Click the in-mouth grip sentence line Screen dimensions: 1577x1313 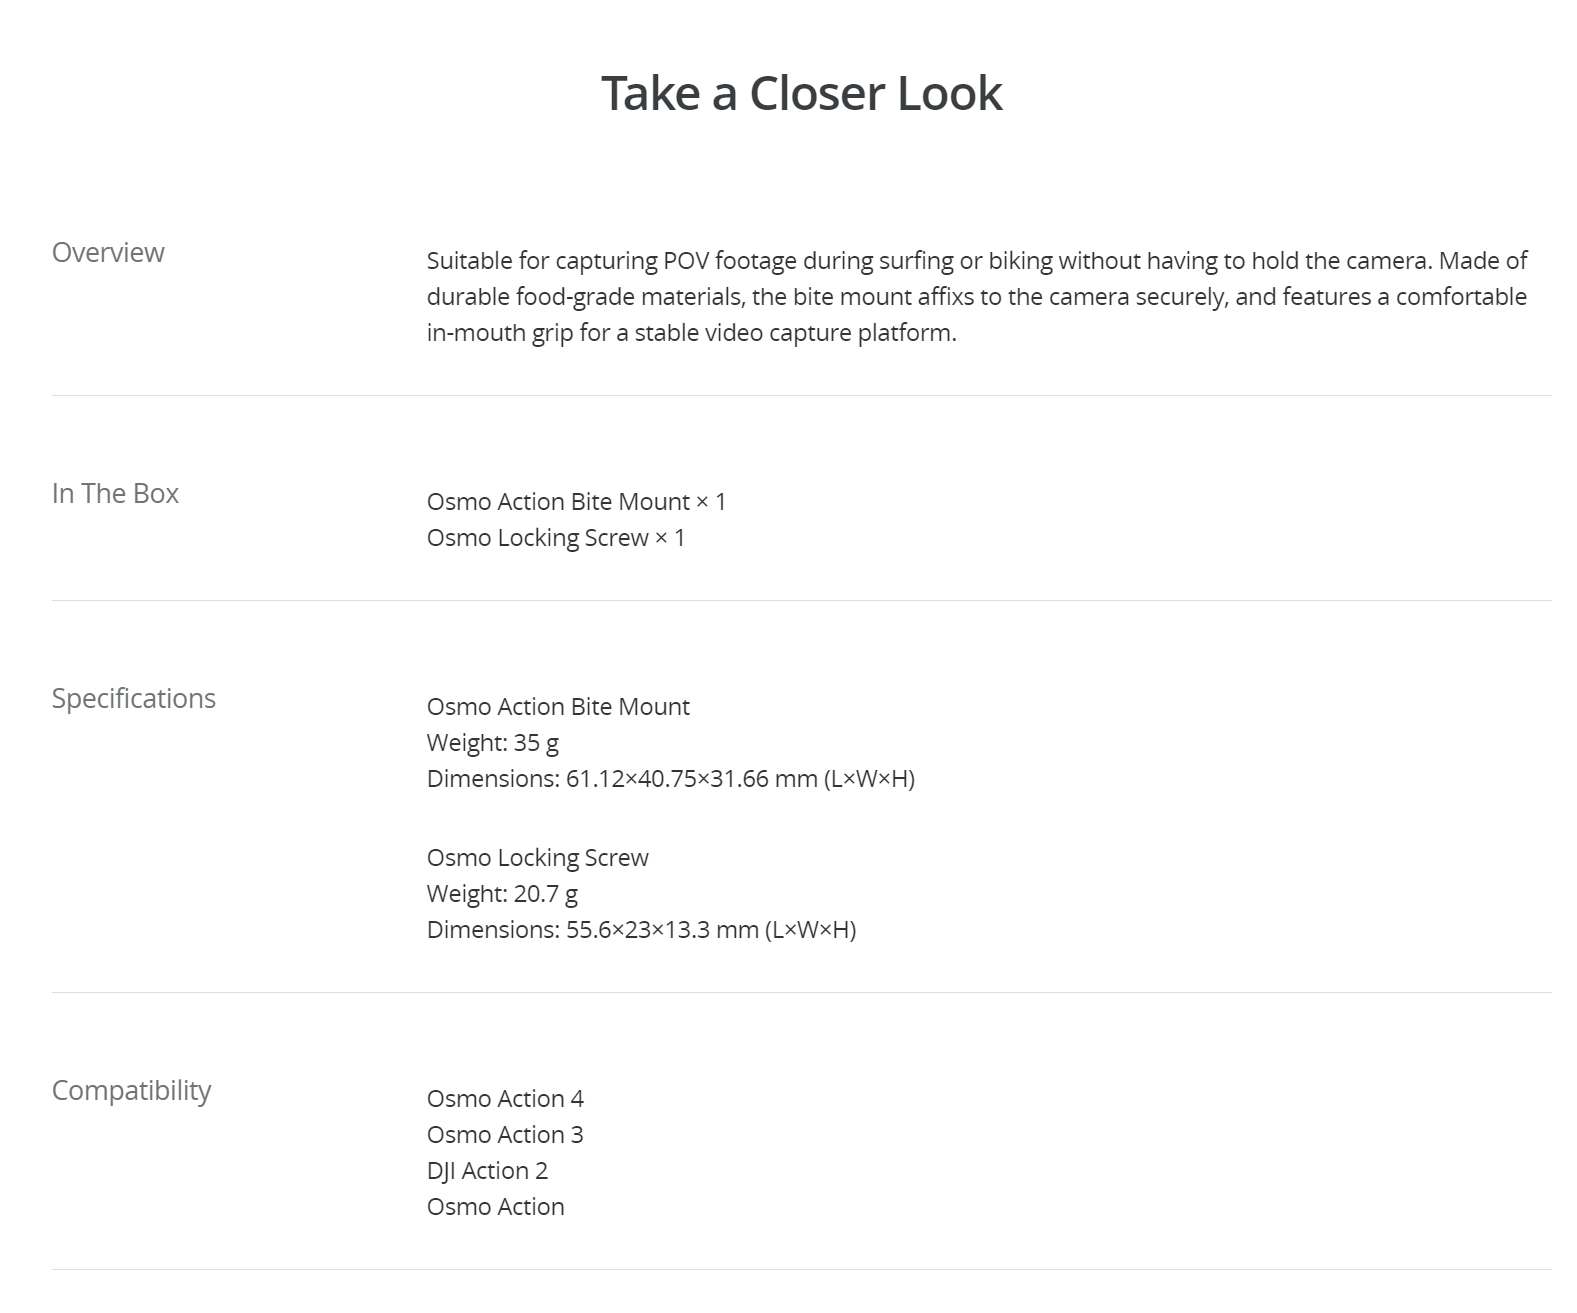(x=691, y=332)
